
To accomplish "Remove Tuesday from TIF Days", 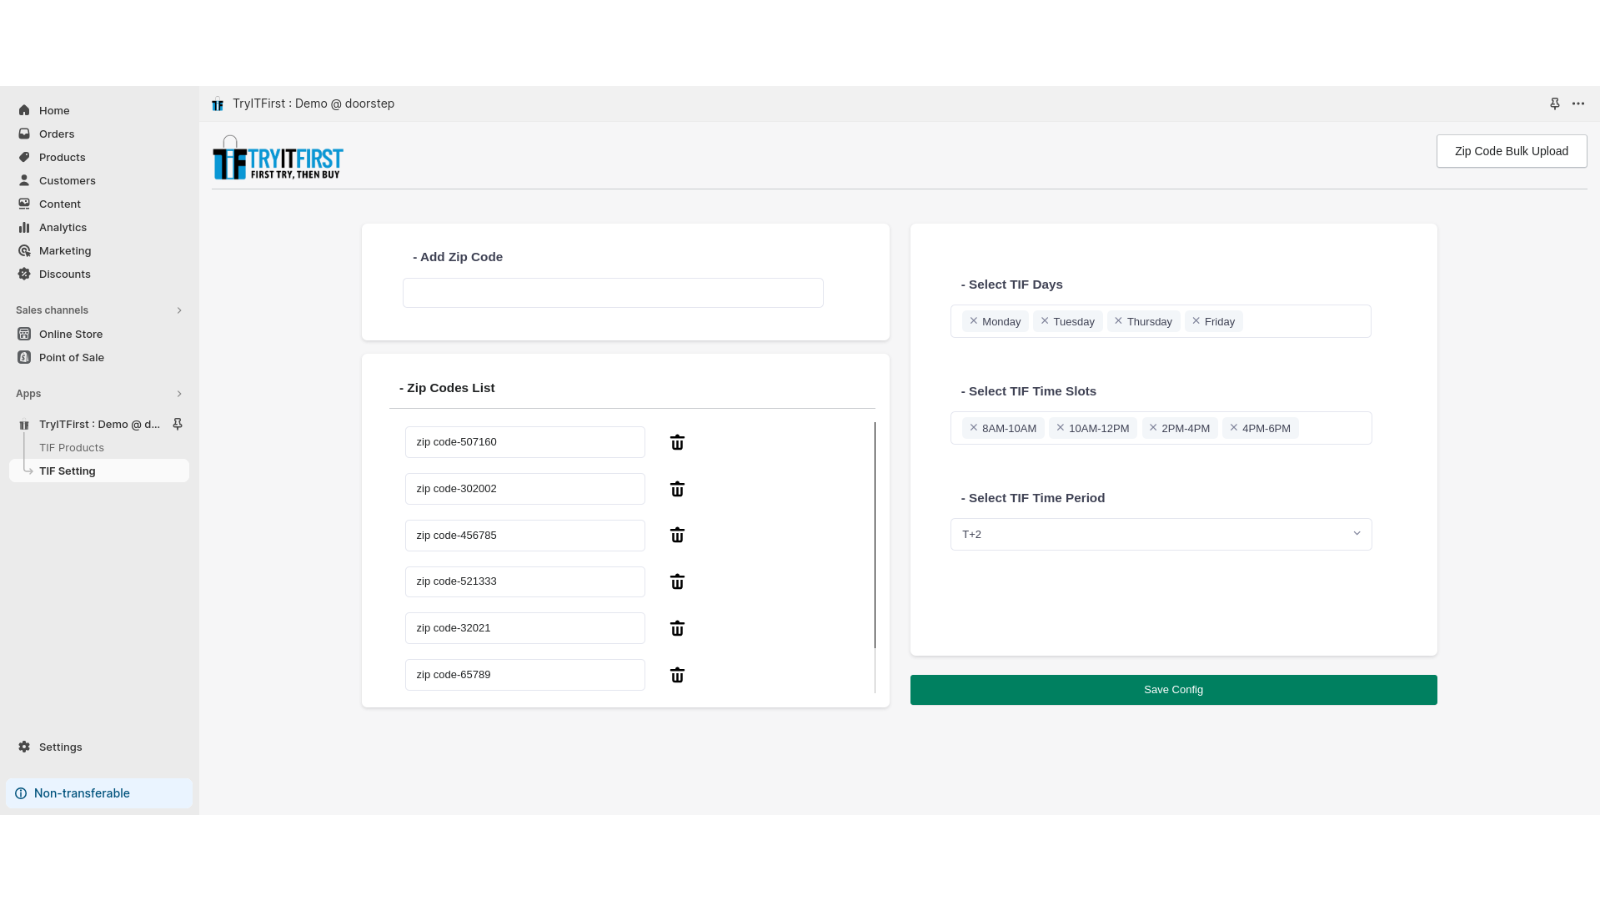I will click(1044, 321).
